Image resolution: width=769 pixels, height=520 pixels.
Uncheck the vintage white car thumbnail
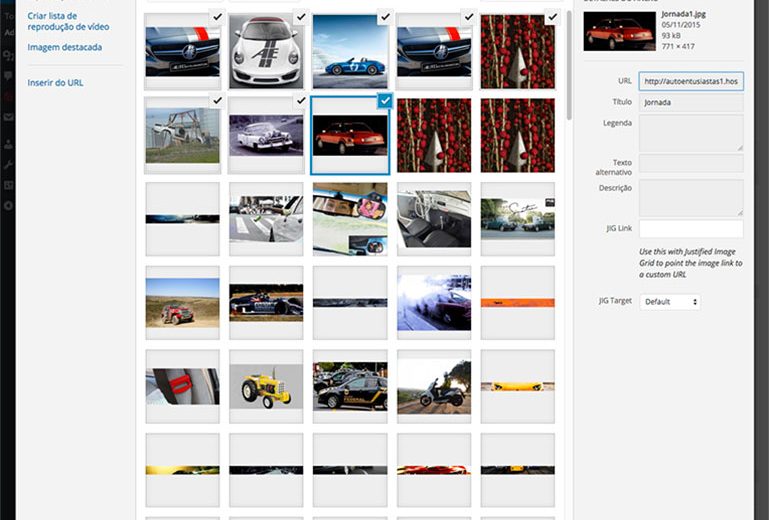[x=301, y=102]
